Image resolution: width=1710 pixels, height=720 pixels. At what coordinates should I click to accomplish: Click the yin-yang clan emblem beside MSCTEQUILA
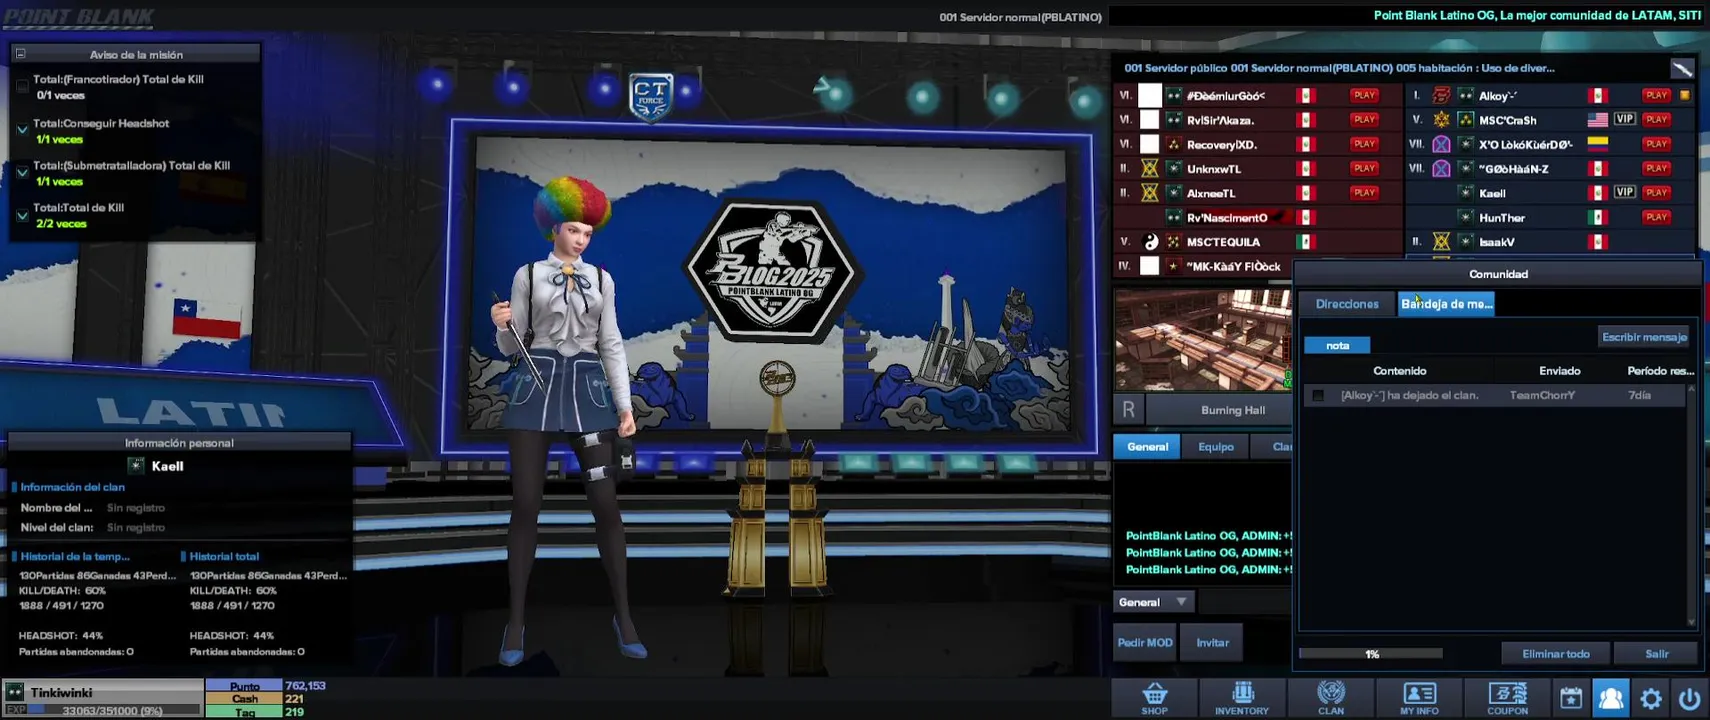pos(1150,242)
